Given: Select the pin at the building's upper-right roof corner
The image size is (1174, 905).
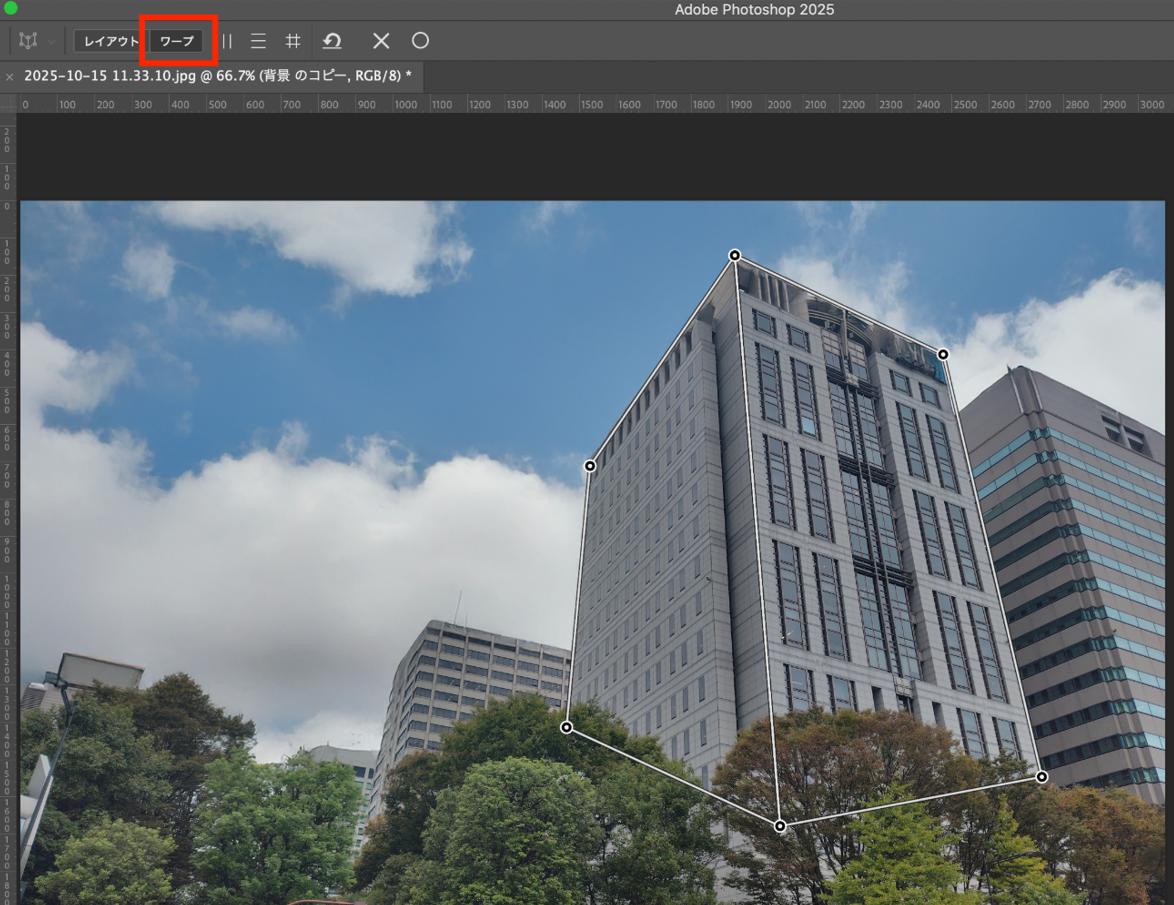Looking at the screenshot, I should coord(943,354).
